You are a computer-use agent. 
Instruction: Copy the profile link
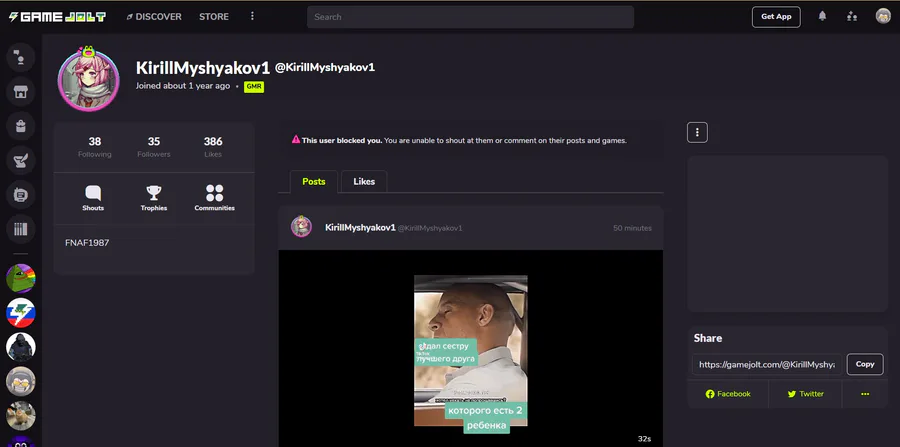click(865, 364)
